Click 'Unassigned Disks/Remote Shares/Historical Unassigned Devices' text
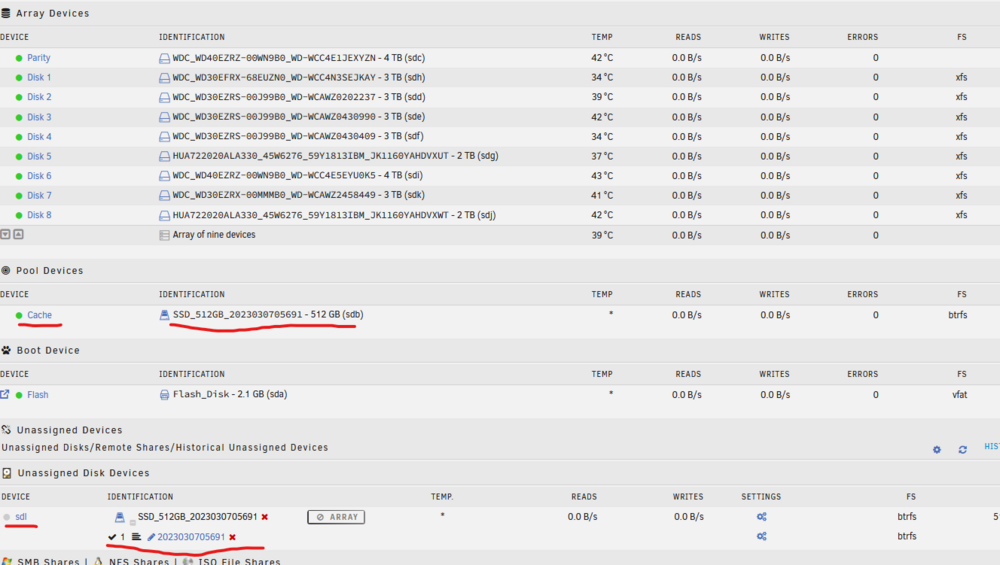Screen dimensions: 1000x565 [165, 448]
